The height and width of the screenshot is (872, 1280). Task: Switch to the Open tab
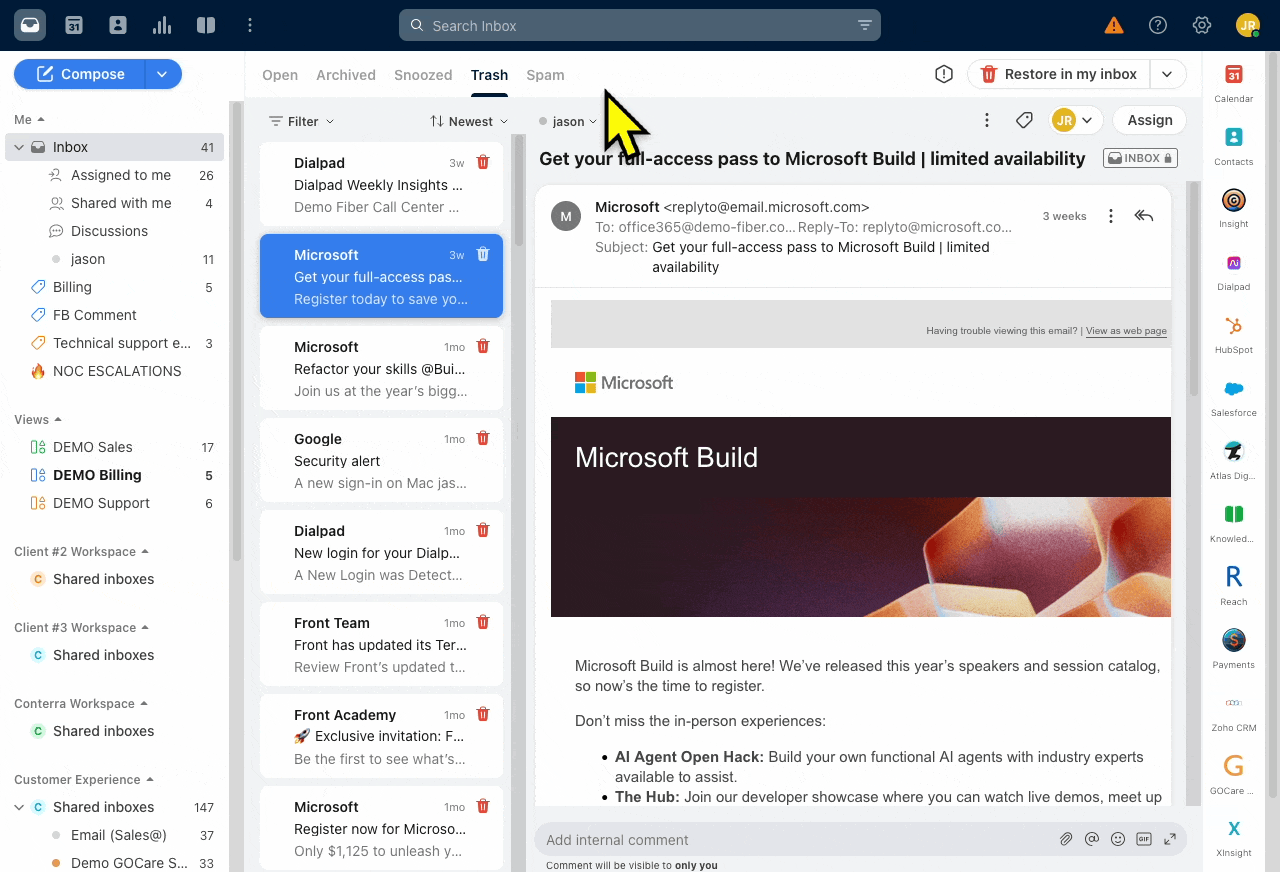click(x=280, y=75)
